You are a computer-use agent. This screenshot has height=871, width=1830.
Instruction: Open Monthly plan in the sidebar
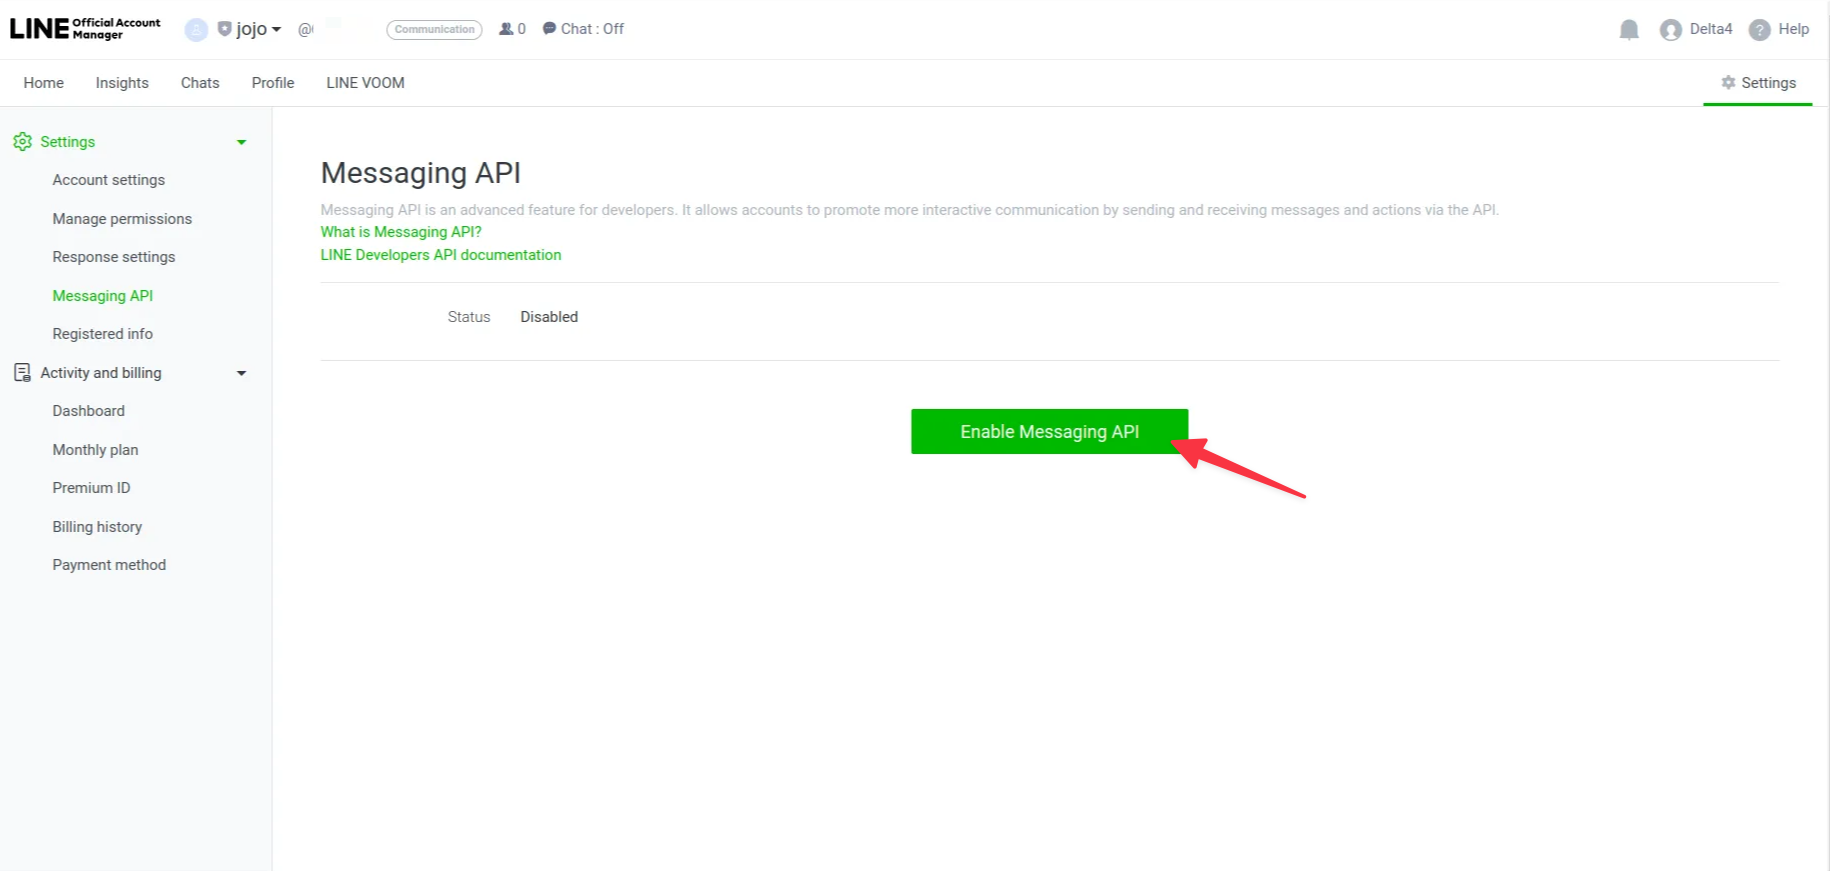point(95,450)
